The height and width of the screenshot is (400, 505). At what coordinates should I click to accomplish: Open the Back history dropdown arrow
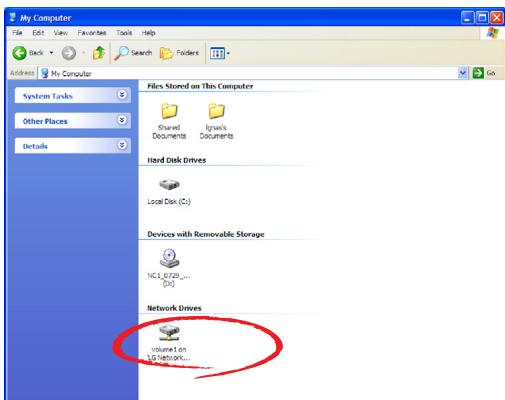tap(51, 53)
